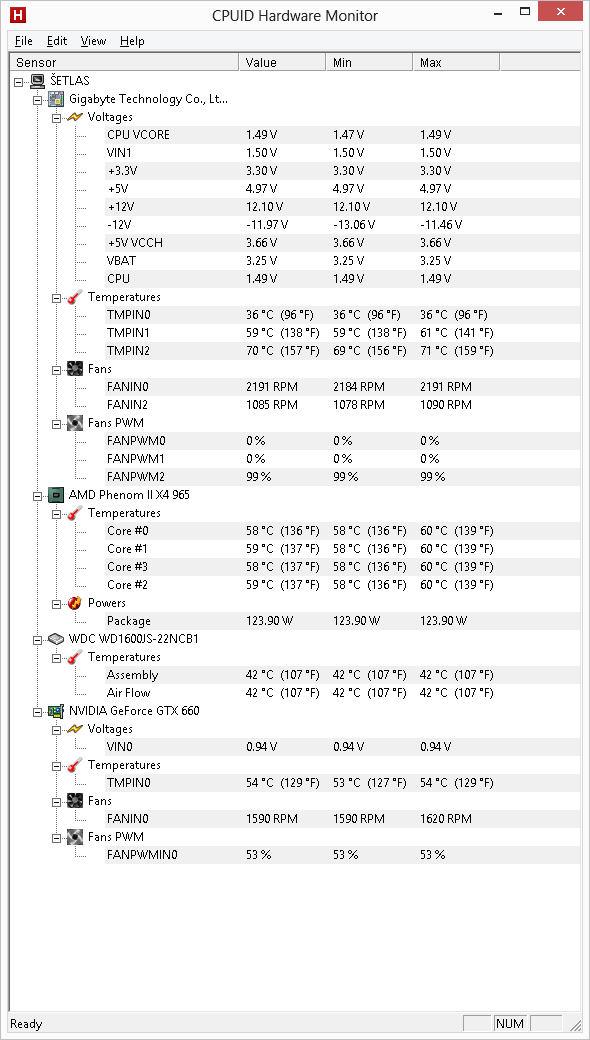Collapse the ŠETLAS root node
The image size is (590, 1040).
[x=19, y=81]
